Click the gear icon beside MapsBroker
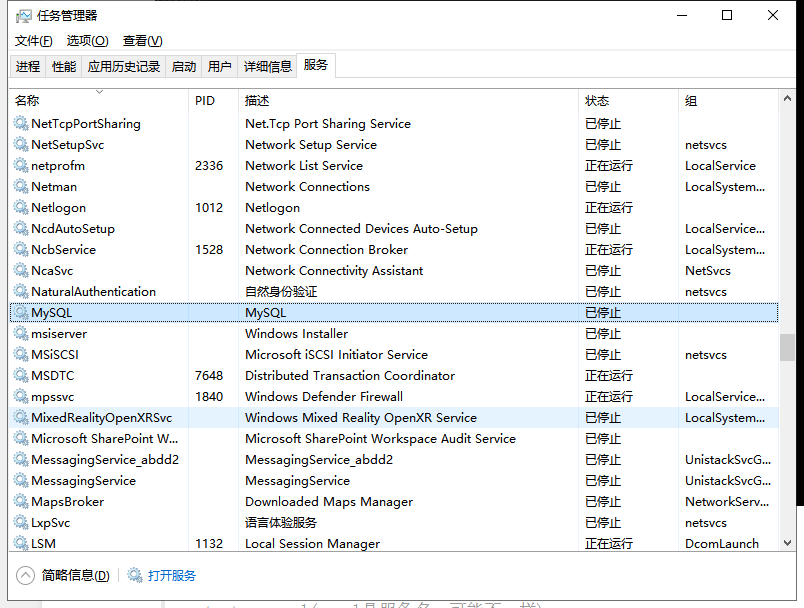Viewport: 804px width, 608px height. 21,501
